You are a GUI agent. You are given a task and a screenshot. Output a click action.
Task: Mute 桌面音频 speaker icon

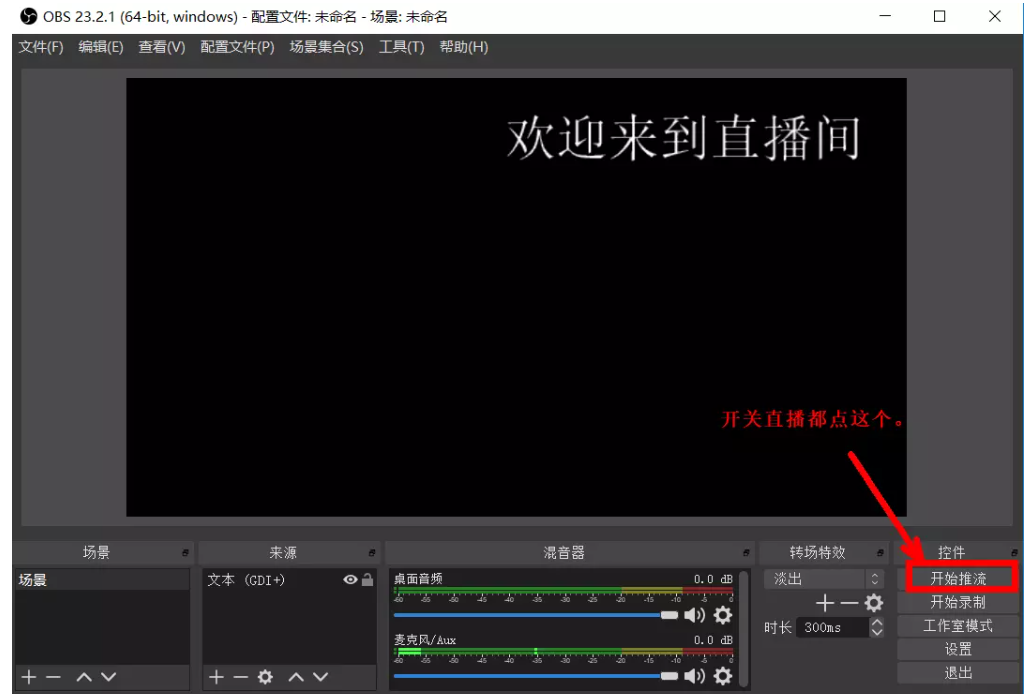[x=694, y=615]
